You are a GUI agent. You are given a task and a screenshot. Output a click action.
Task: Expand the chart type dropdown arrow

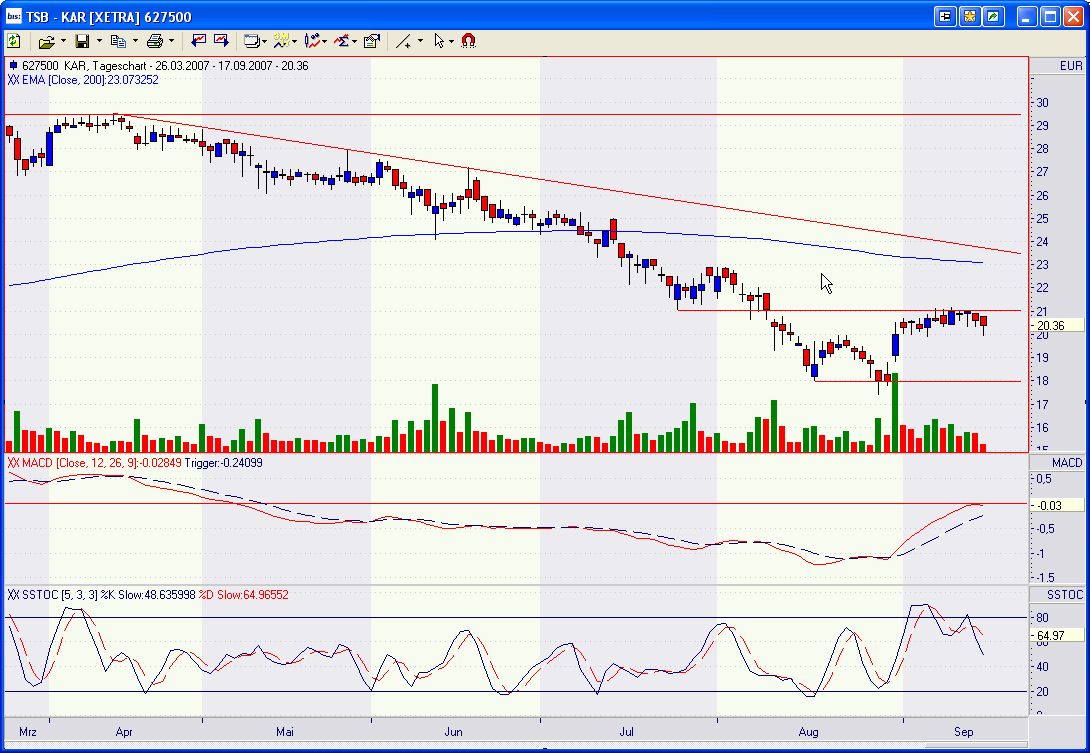(325, 42)
